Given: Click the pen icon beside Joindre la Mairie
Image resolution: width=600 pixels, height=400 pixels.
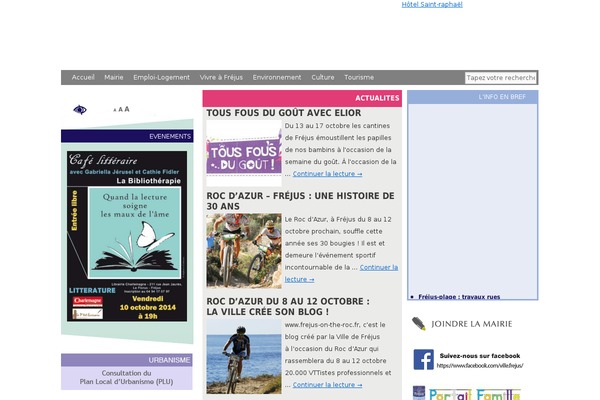Looking at the screenshot, I should click(x=419, y=324).
